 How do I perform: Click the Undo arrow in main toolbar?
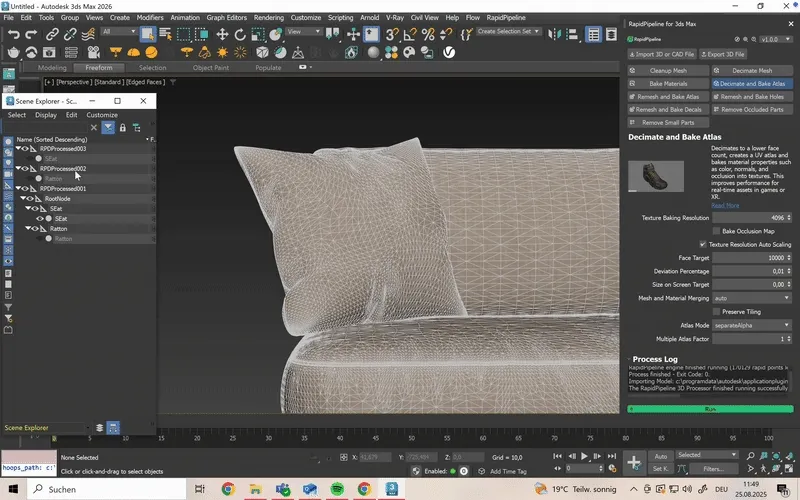[x=13, y=34]
